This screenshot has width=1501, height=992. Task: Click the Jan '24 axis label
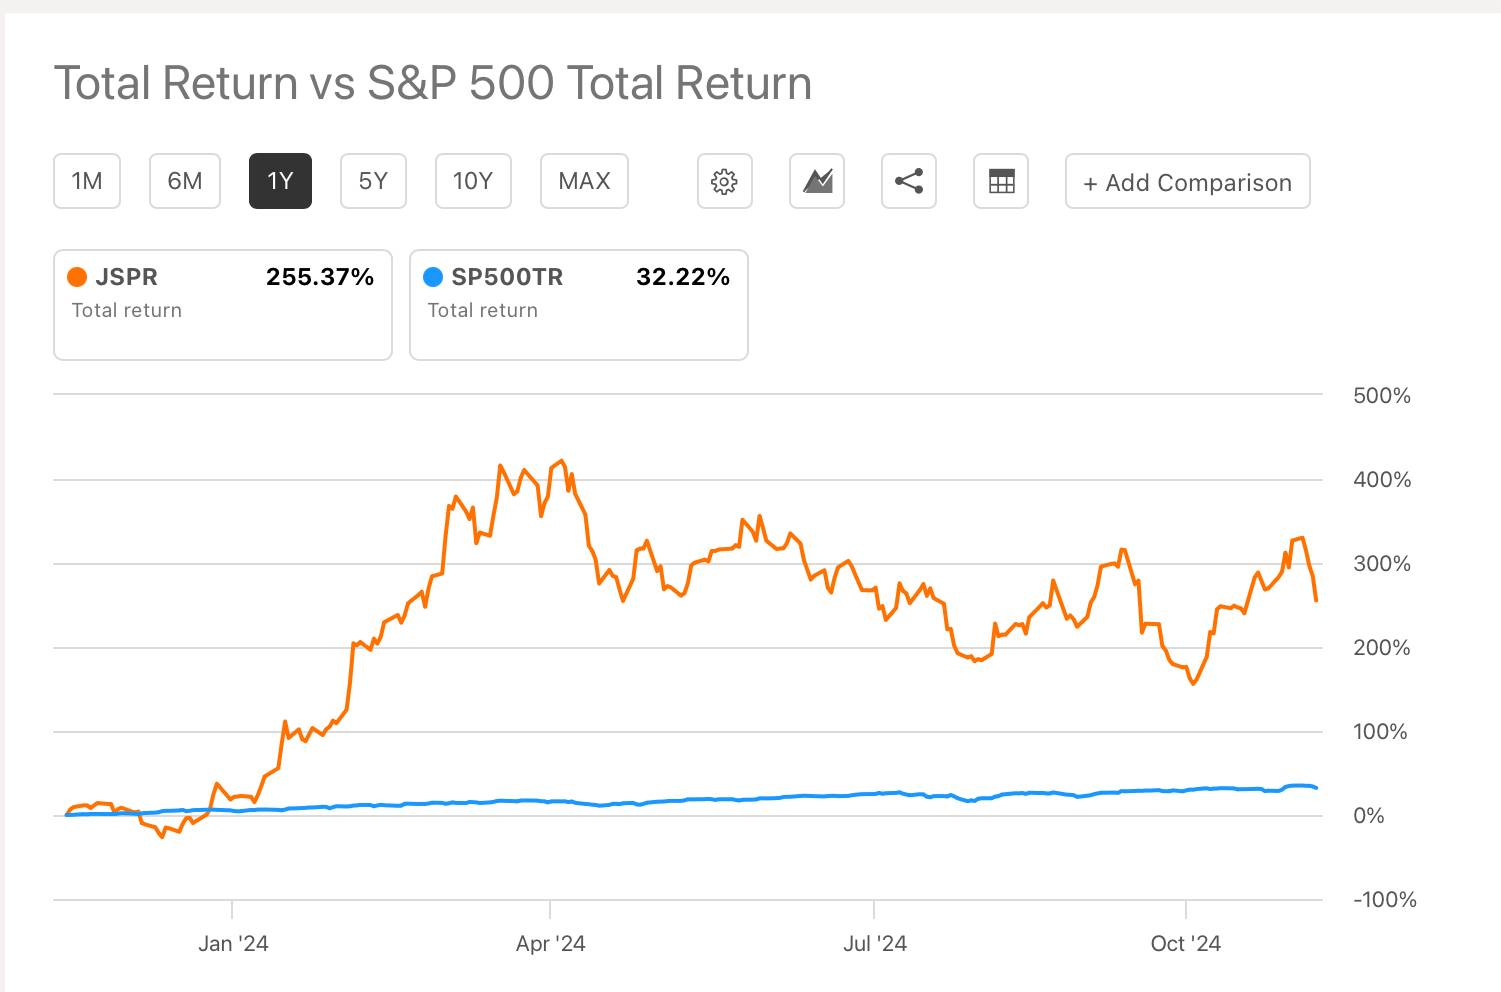tap(233, 944)
